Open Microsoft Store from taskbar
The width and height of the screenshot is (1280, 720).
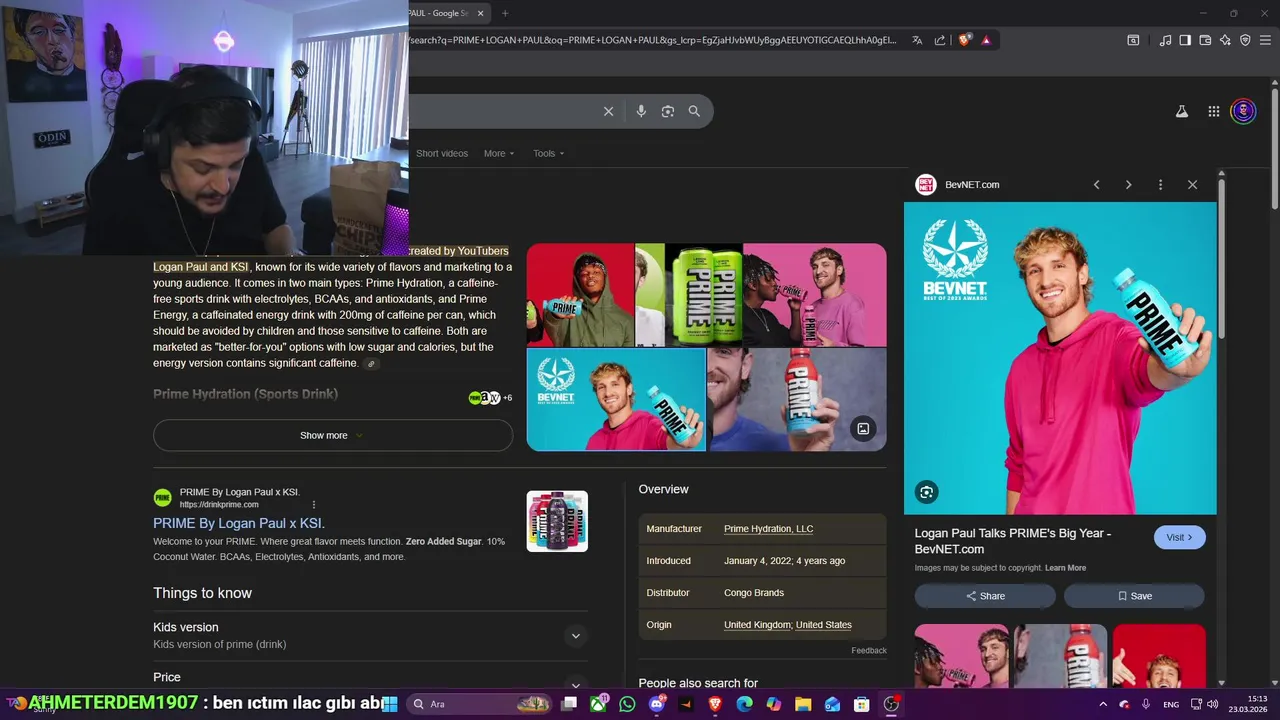[x=861, y=704]
